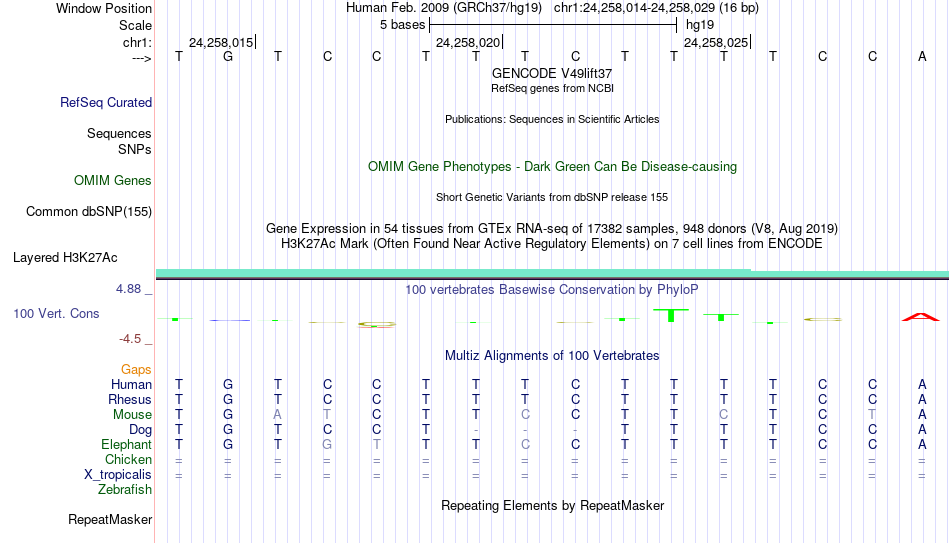950x543 pixels.
Task: Click the red A logo in conservation track
Action: click(x=921, y=317)
